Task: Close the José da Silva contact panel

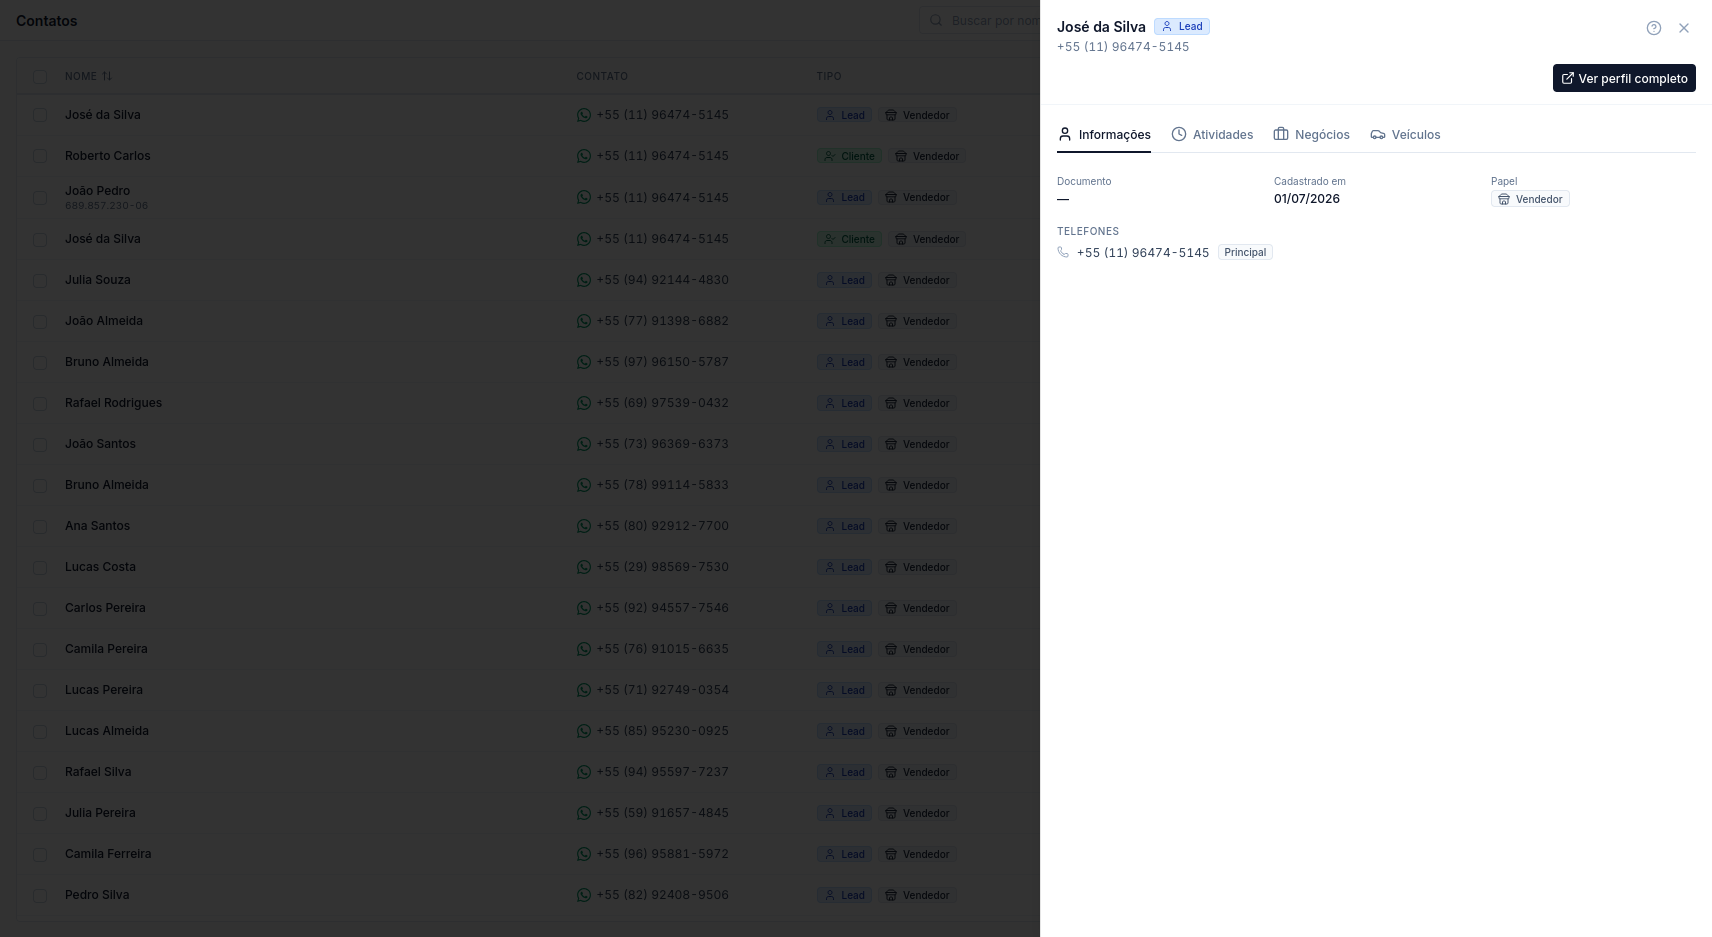Action: coord(1684,28)
